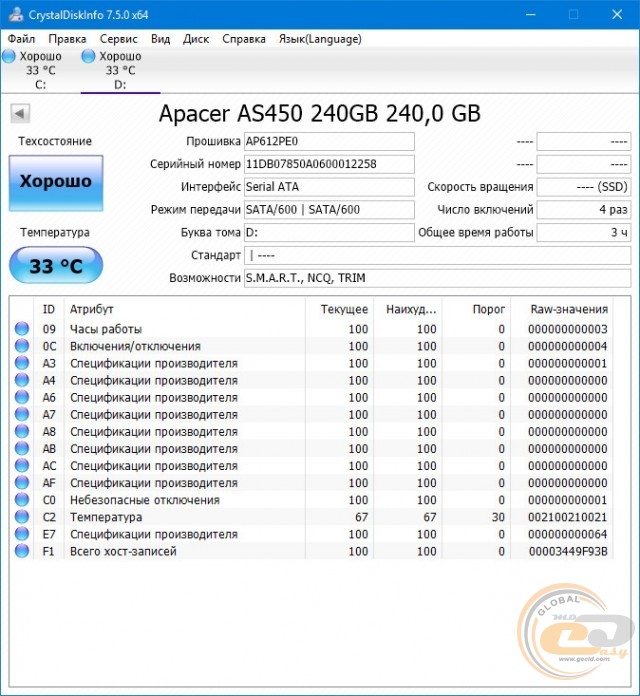640x696 pixels.
Task: Open the Язык(Language) menu
Action: coord(320,39)
